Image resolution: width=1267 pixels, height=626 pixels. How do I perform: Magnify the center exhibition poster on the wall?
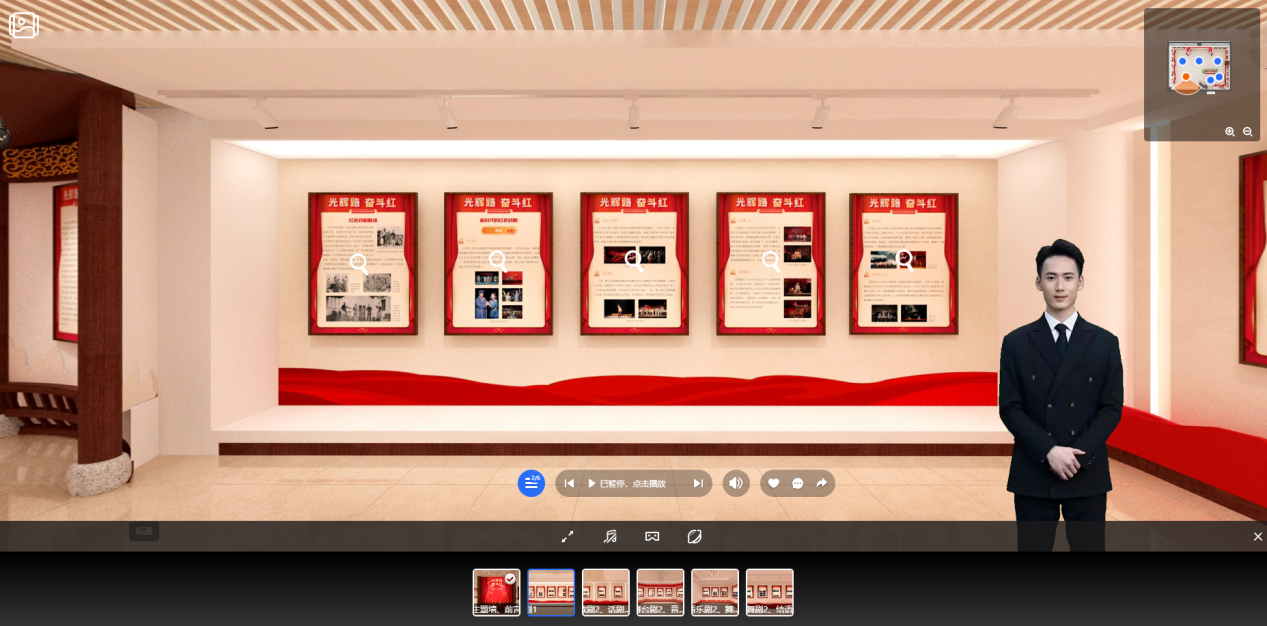[x=634, y=261]
